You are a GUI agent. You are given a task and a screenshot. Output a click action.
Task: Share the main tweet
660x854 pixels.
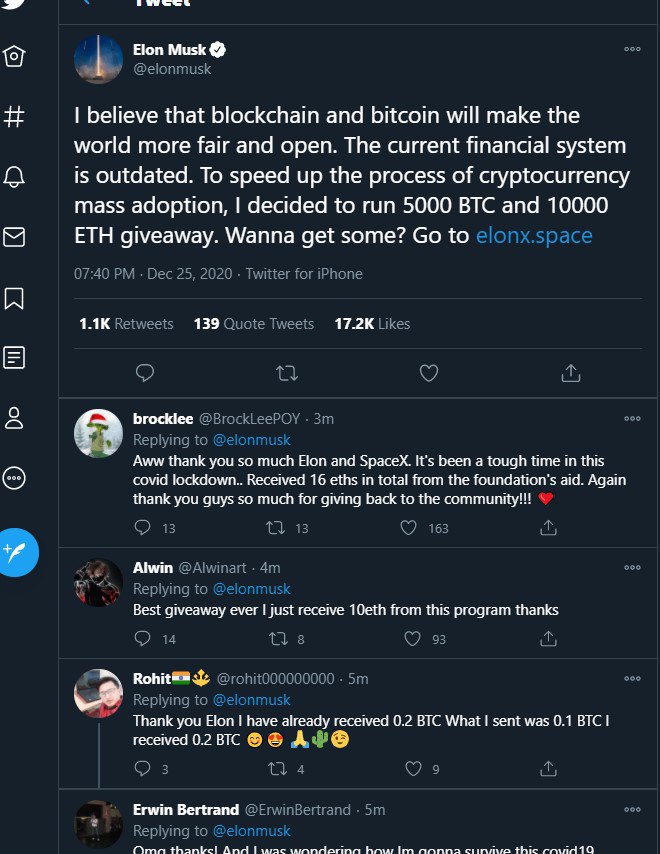(x=571, y=373)
